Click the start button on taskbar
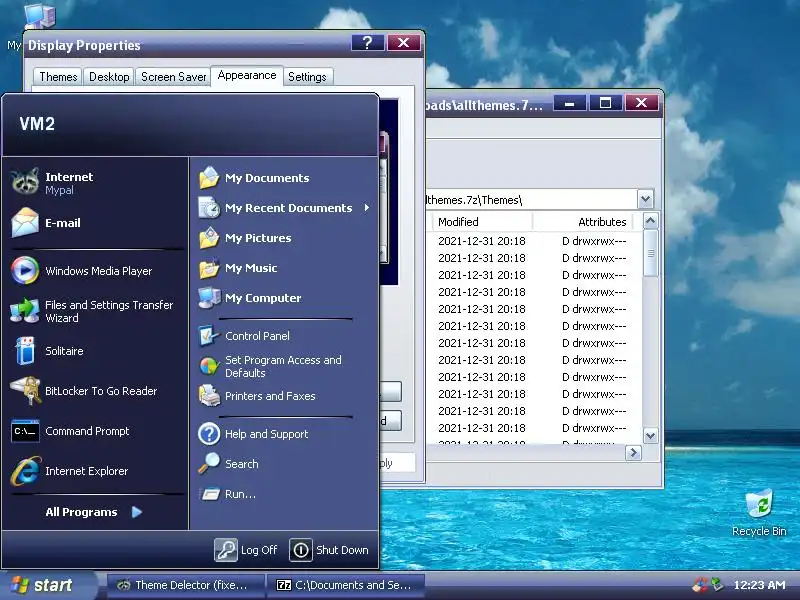 (x=48, y=585)
